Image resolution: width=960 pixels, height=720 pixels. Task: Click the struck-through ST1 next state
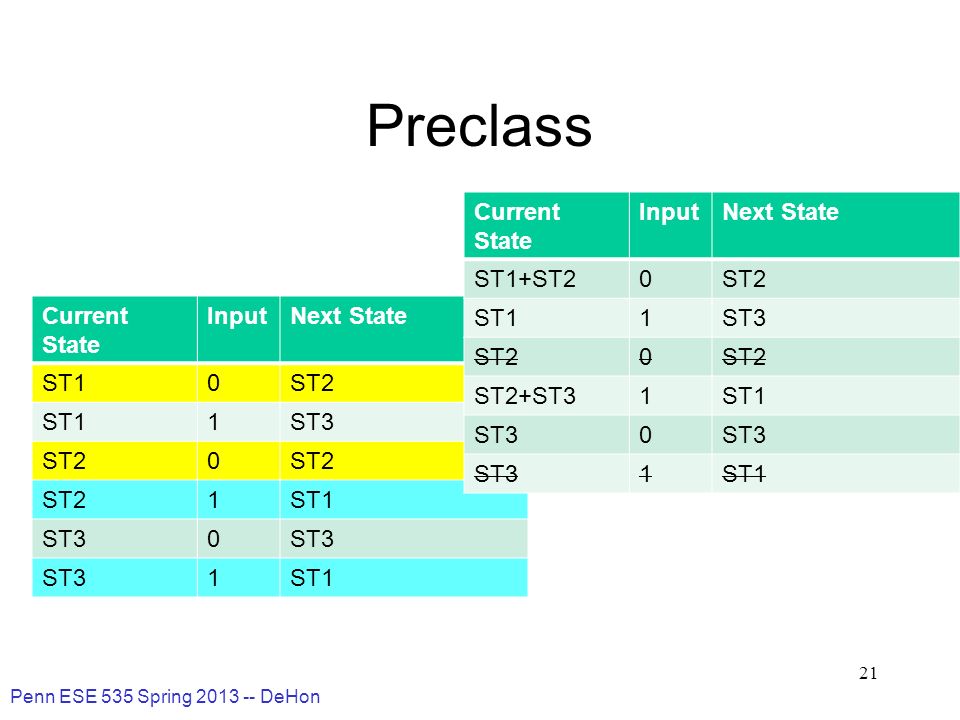click(x=836, y=474)
